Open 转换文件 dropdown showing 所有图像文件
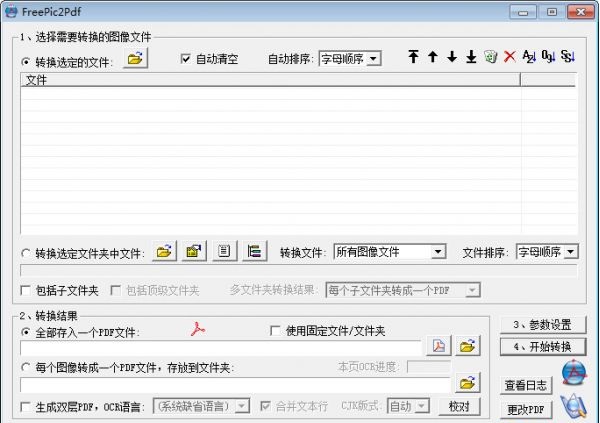600x423 pixels. [390, 252]
